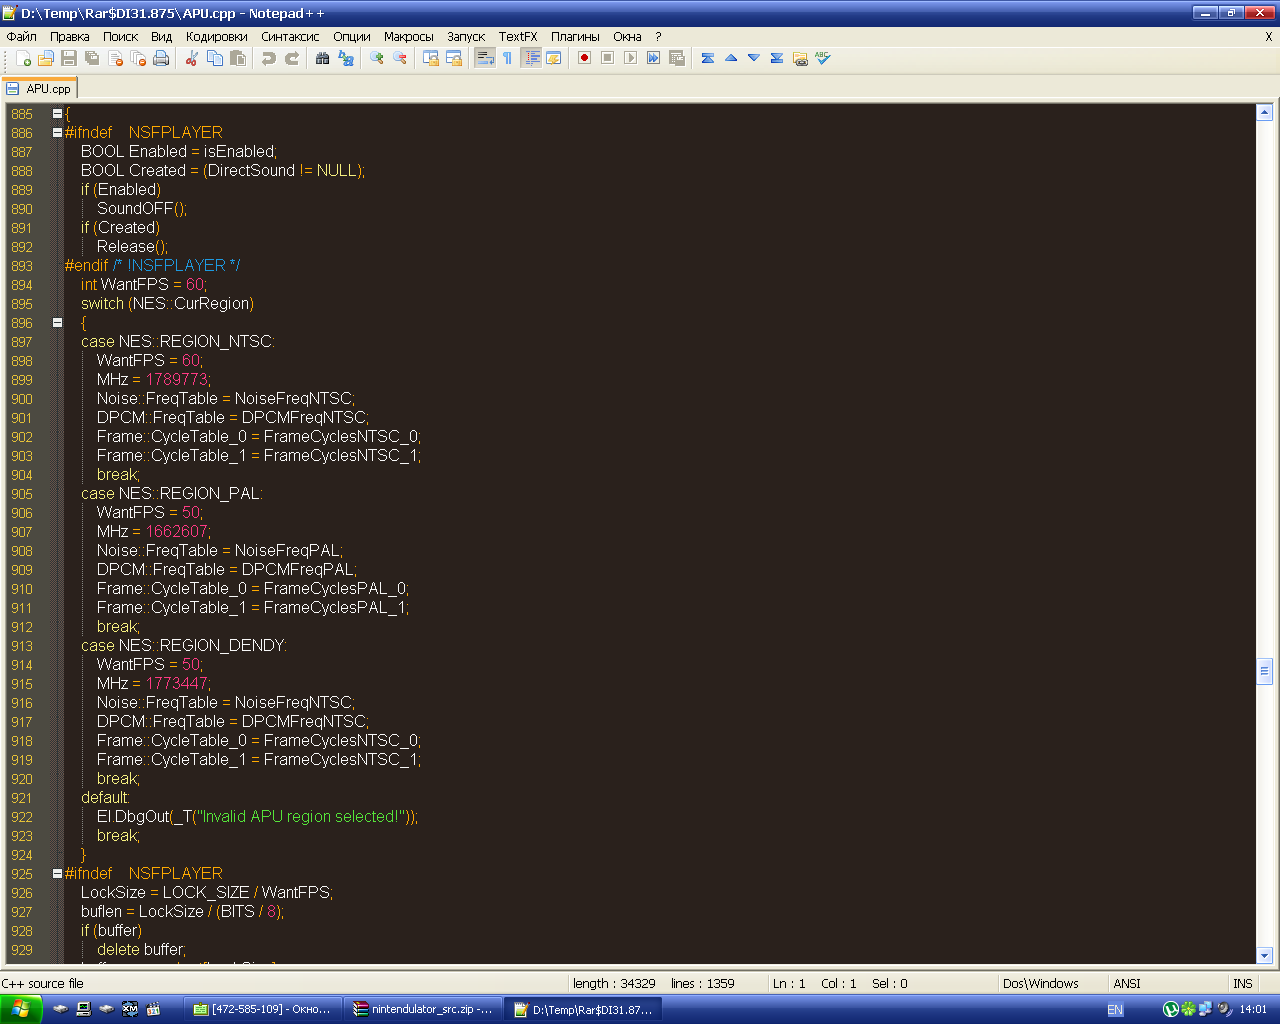This screenshot has height=1024, width=1280.
Task: Click the vertical scrollbar down arrow
Action: click(1264, 955)
